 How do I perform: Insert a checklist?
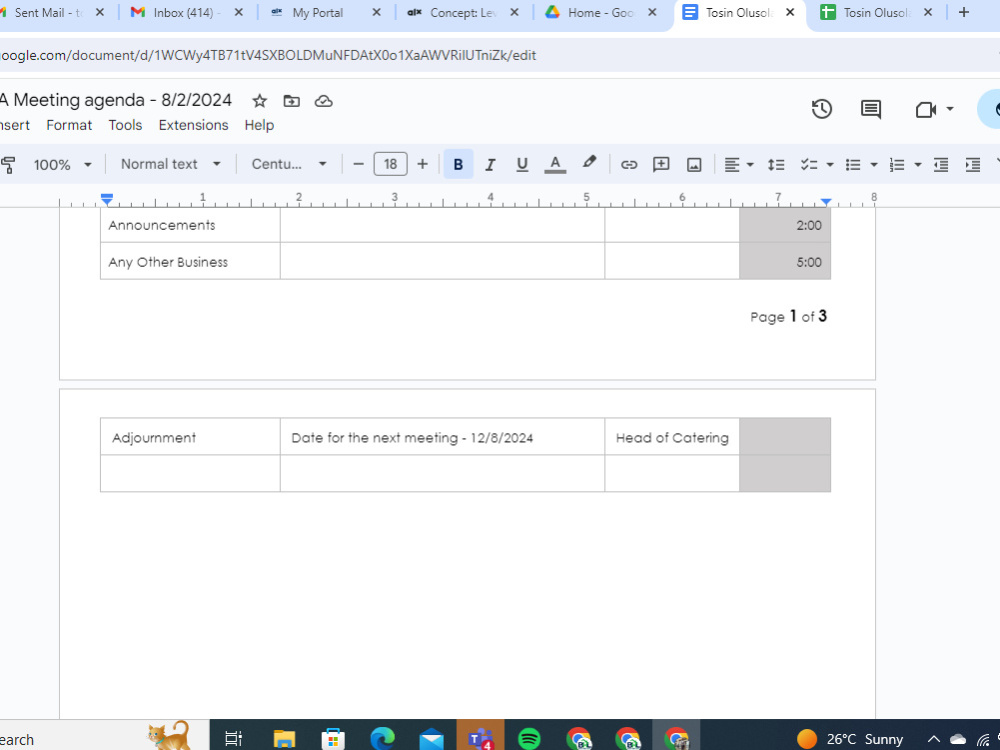click(x=809, y=165)
